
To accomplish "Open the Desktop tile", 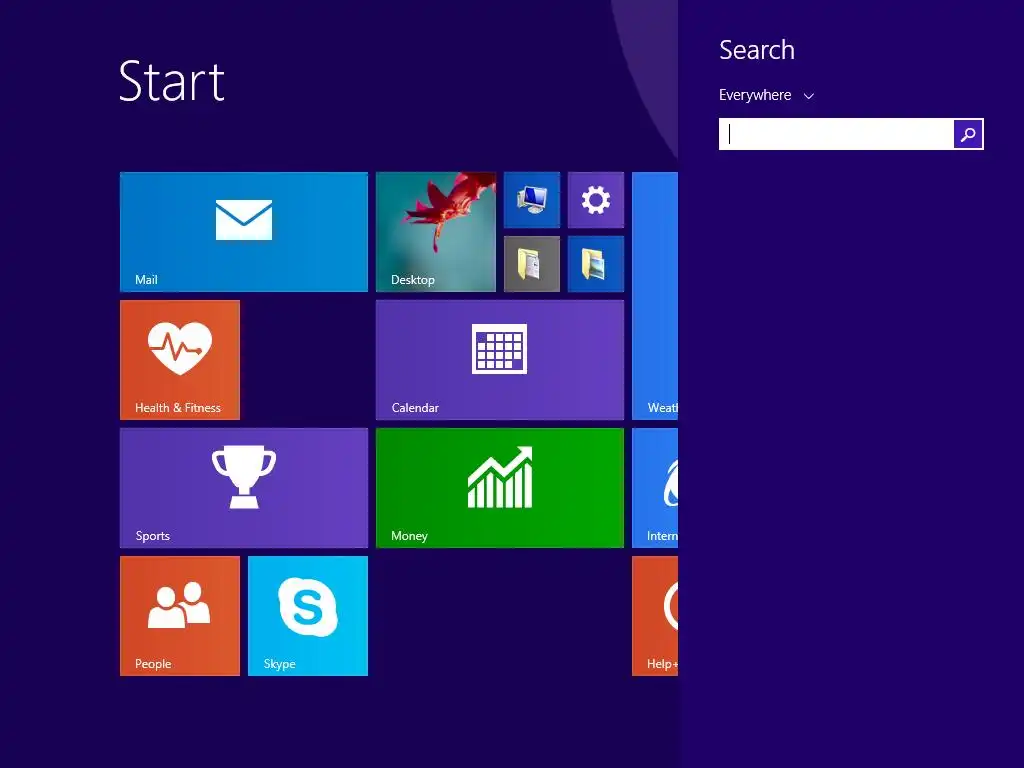I will click(x=436, y=232).
